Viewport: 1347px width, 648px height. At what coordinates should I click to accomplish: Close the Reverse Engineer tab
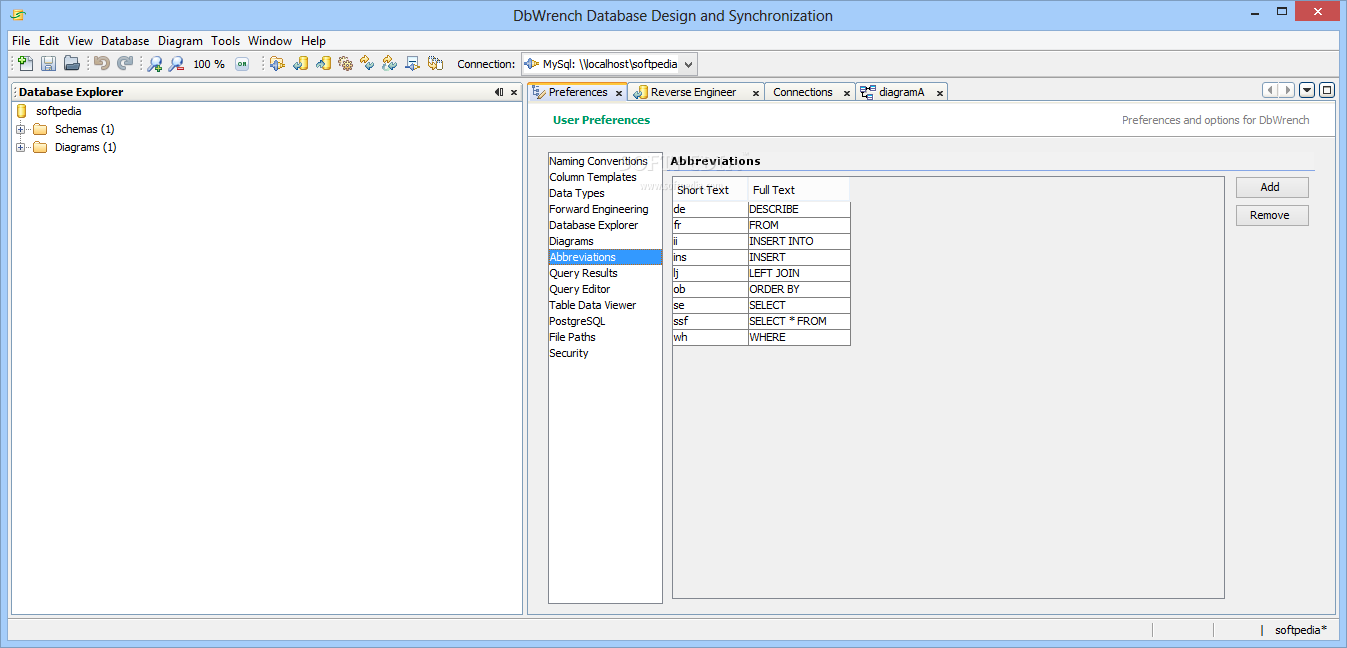coord(755,93)
